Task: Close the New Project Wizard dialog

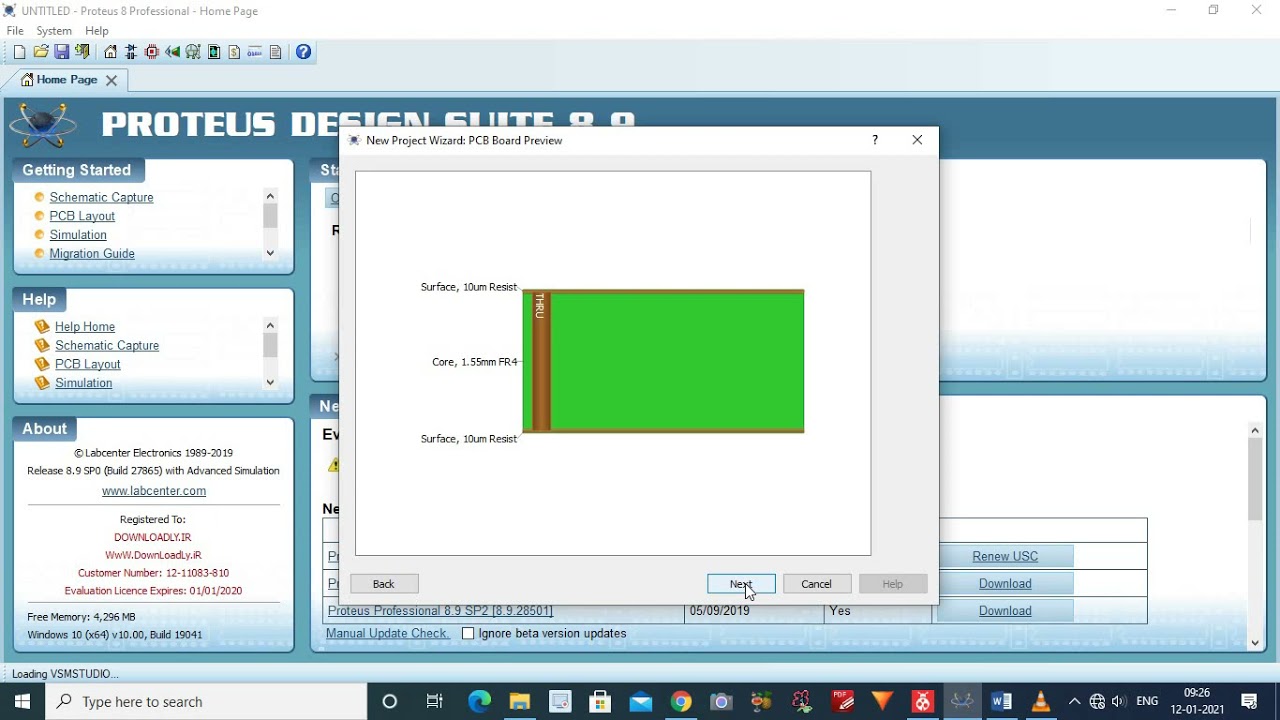Action: coord(917,140)
